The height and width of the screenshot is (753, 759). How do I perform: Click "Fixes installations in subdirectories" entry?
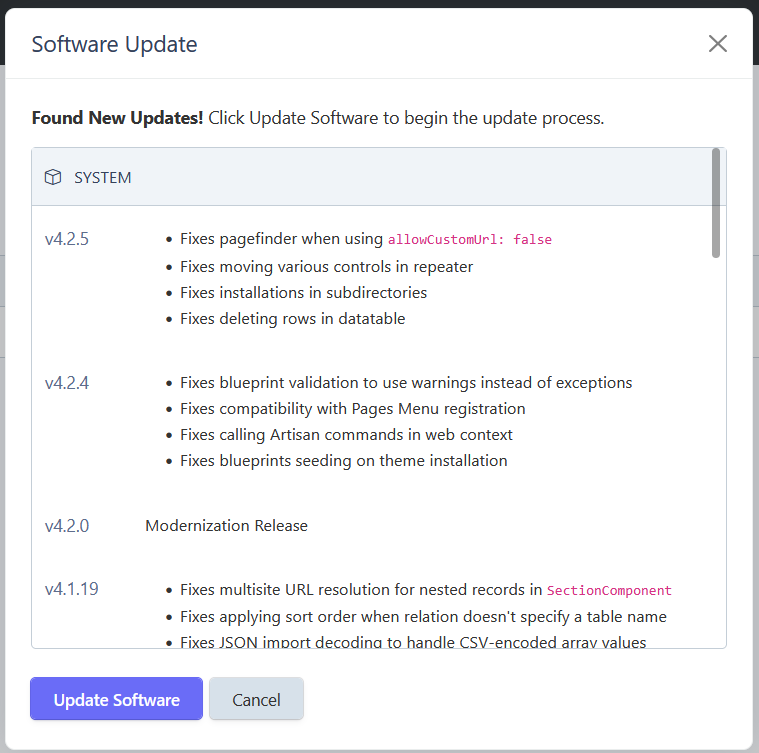(303, 293)
